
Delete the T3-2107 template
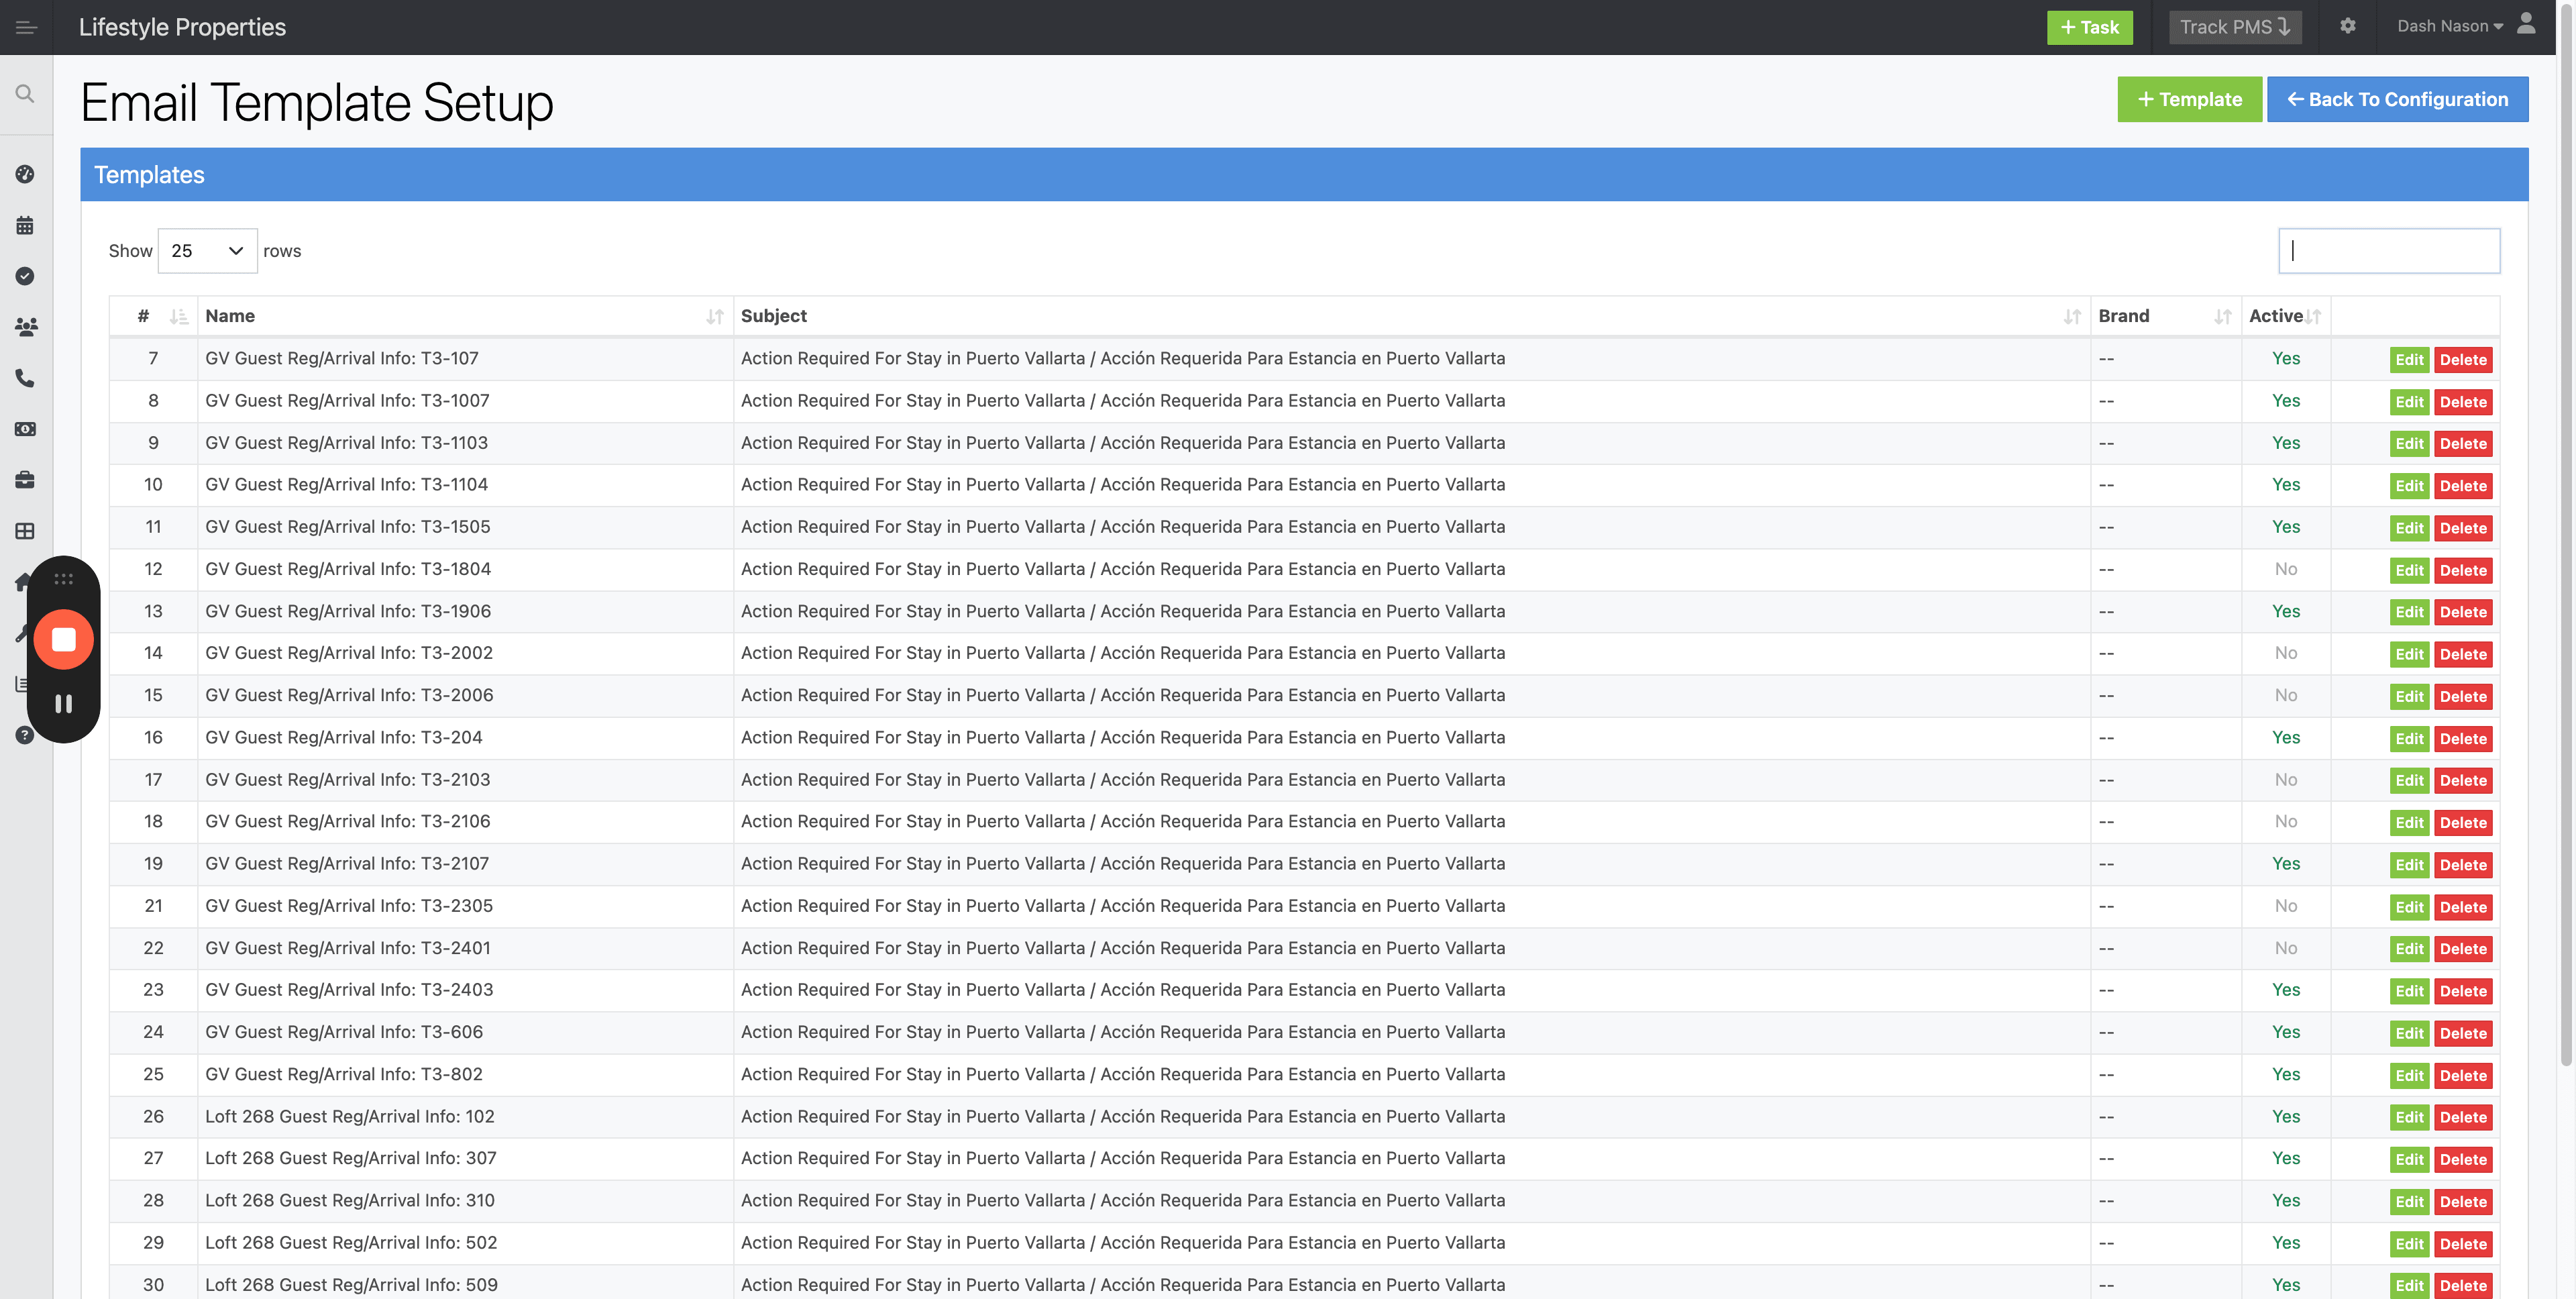(2462, 865)
